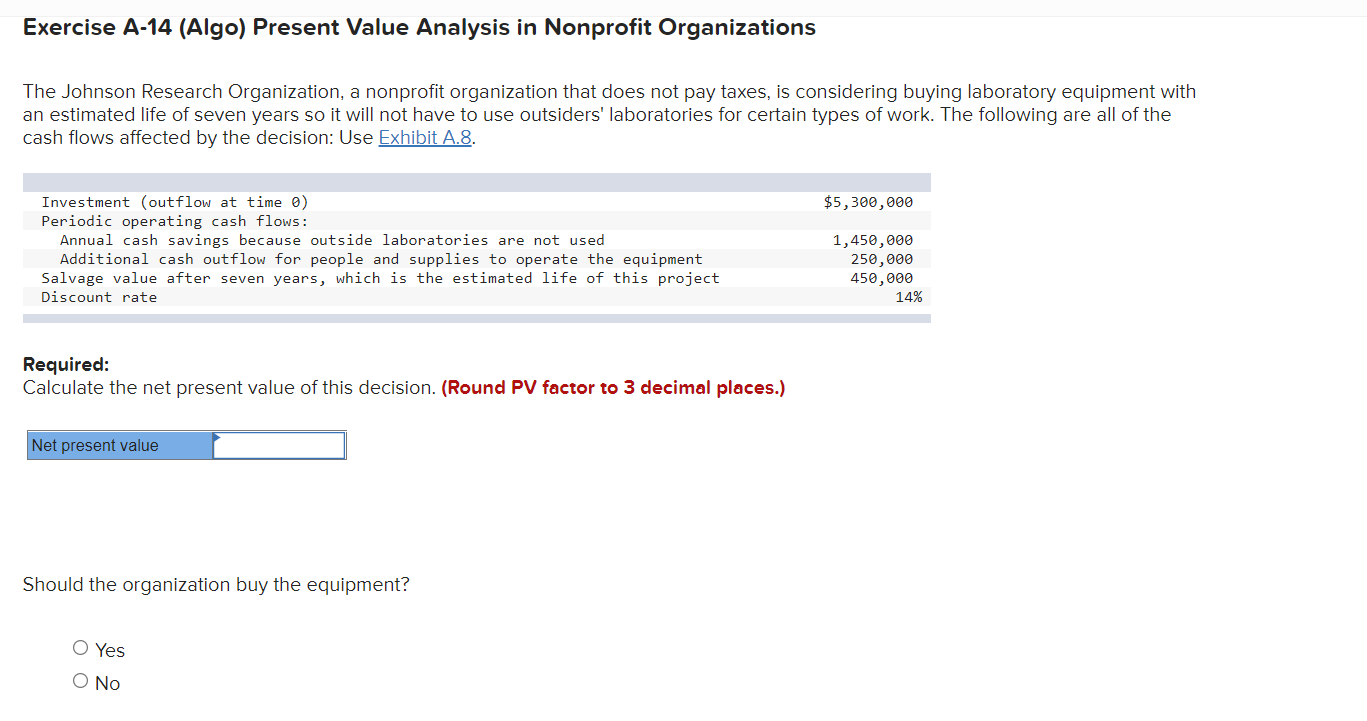
Task: Open the Exhibit A.8 hyperlink
Action: (424, 137)
